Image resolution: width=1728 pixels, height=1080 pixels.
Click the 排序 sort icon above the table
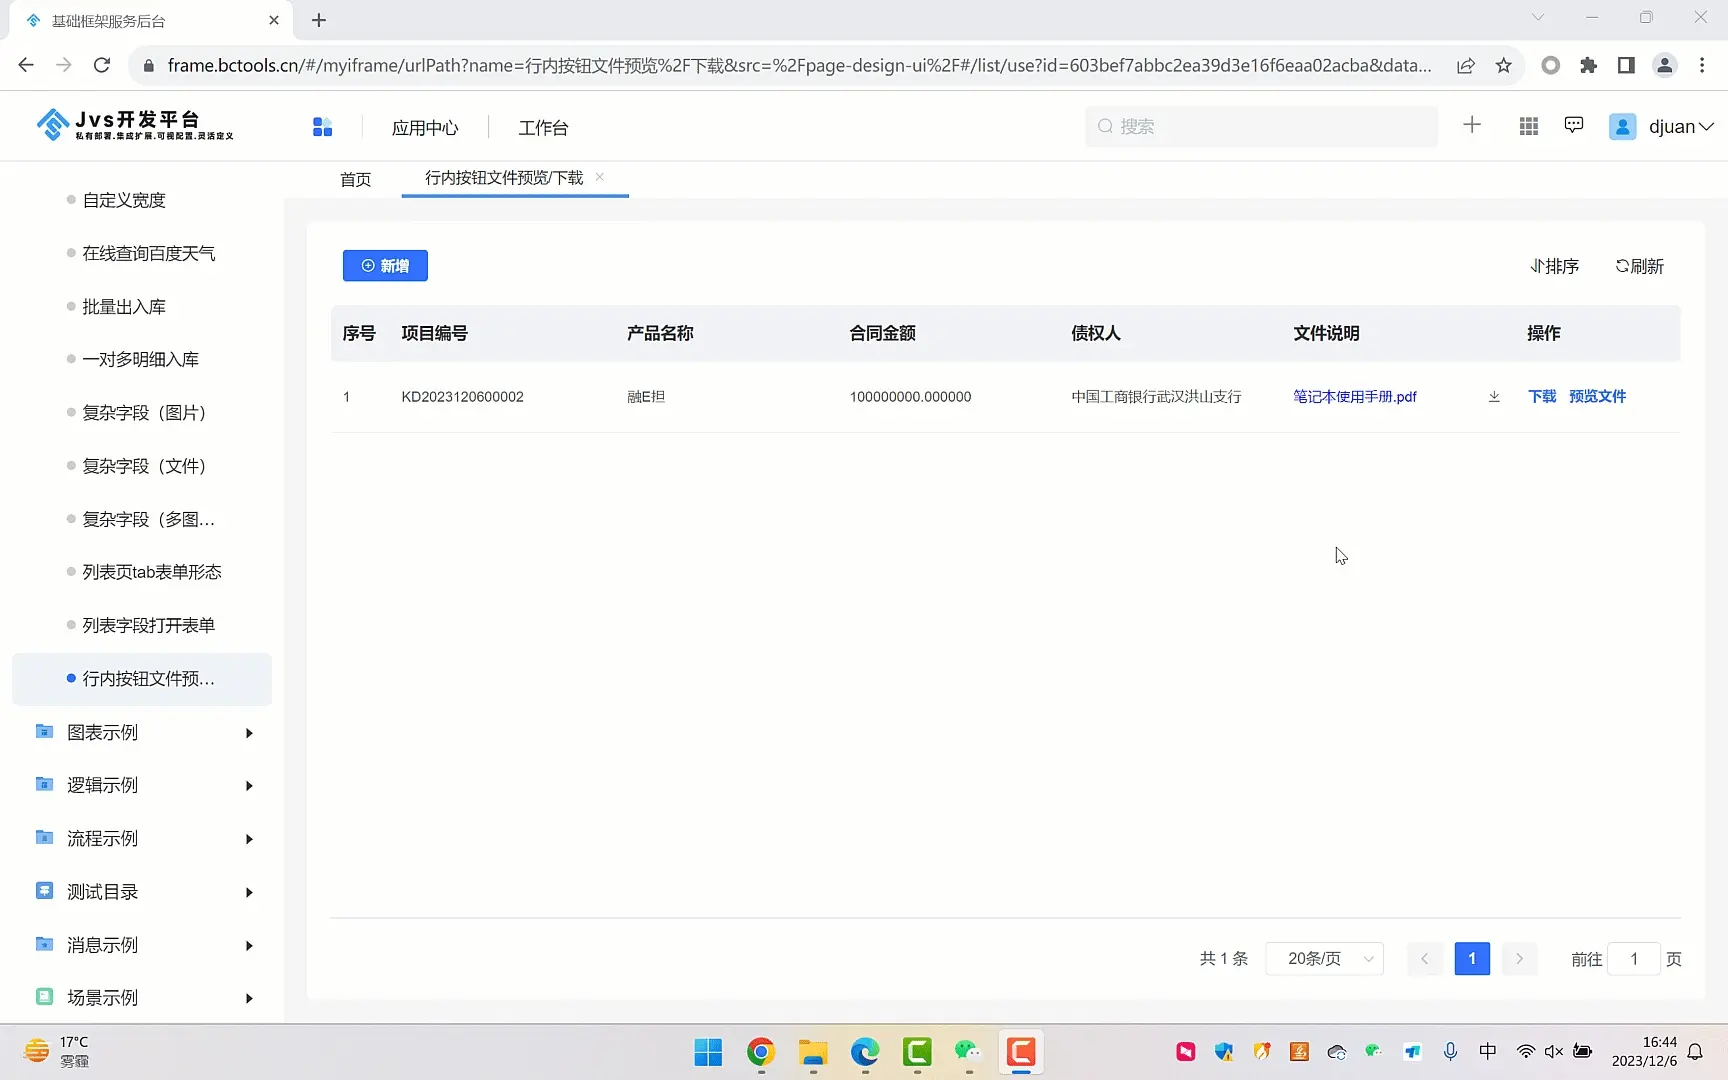point(1554,265)
